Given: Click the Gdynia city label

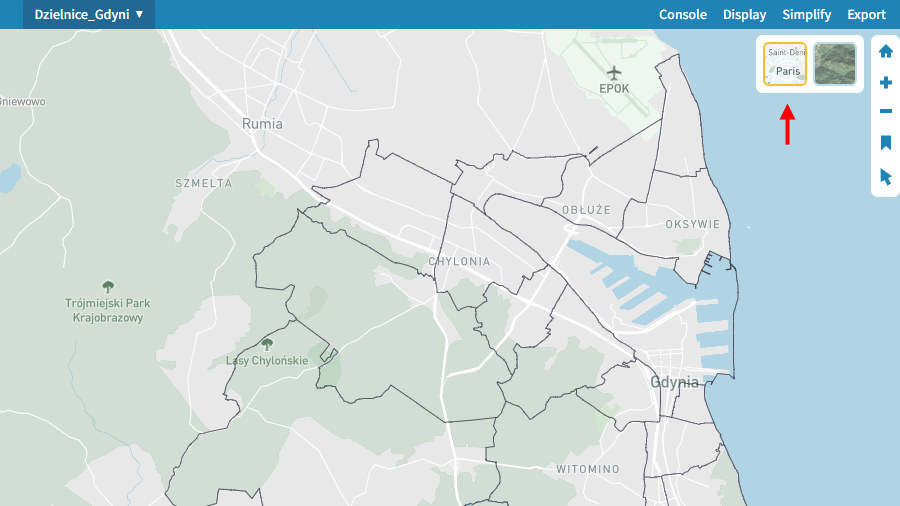Looking at the screenshot, I should click(675, 382).
